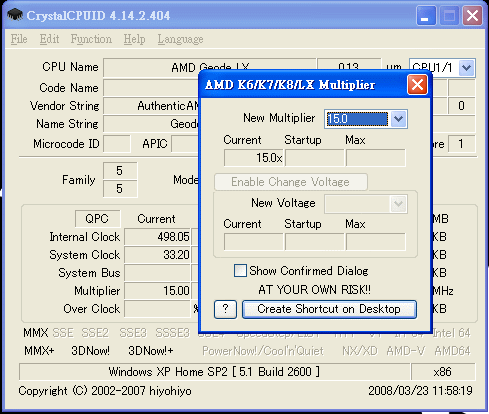Click the AT YOUR OWN RISK!! warning text
The width and height of the screenshot is (489, 414).
[314, 290]
